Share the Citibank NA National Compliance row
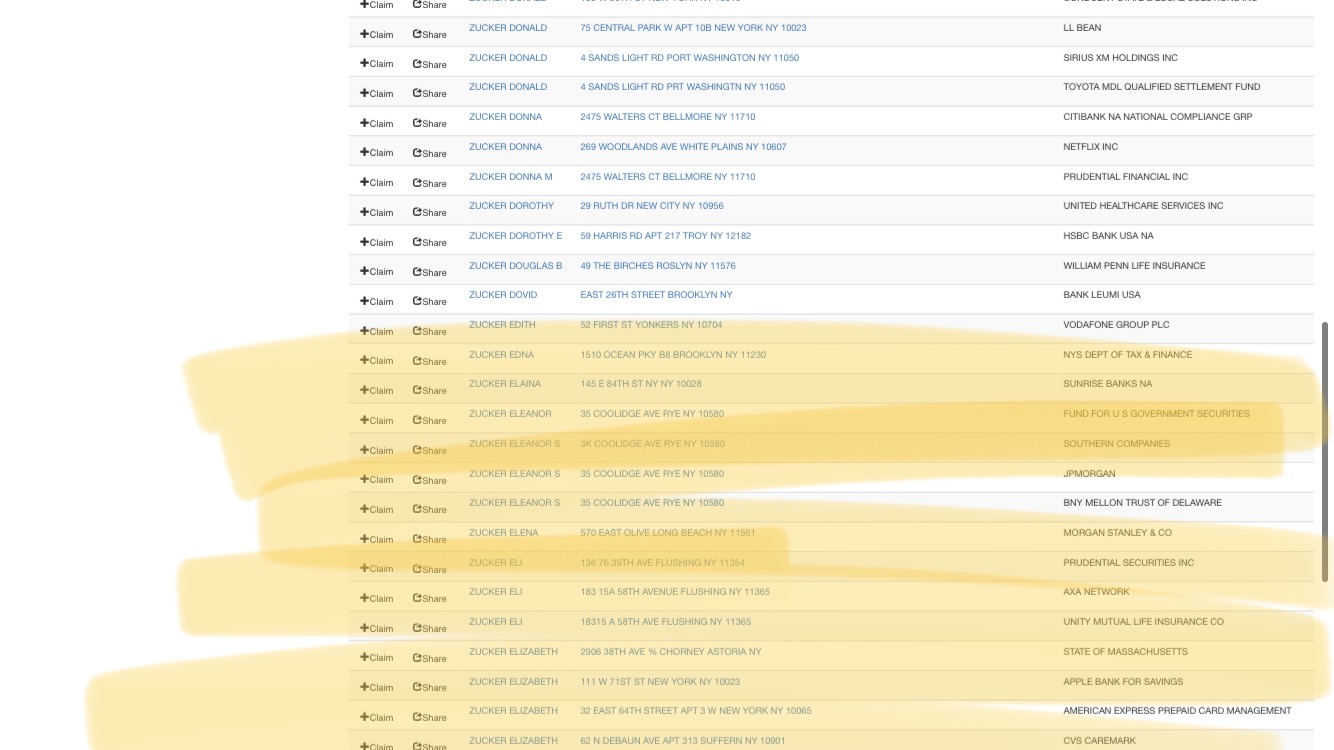Viewport: 1334px width, 750px height. (430, 123)
